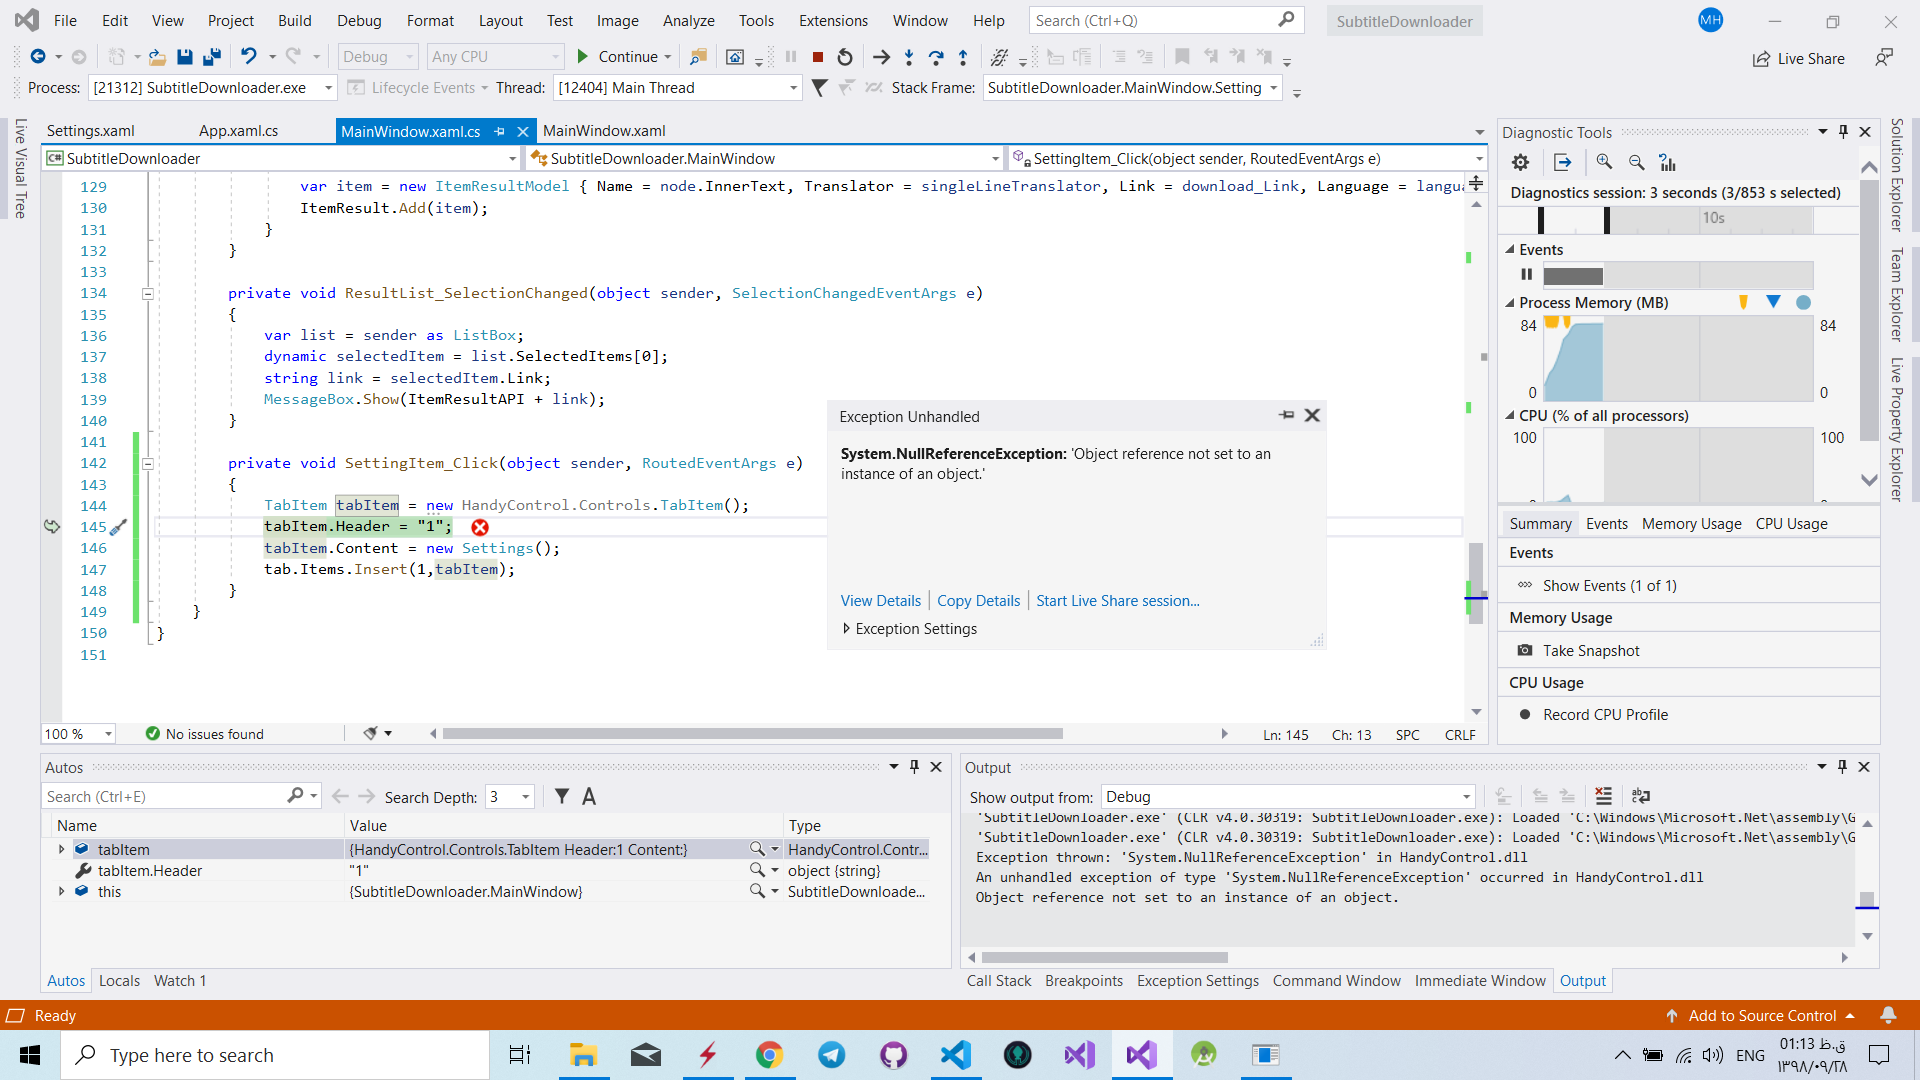Screen dimensions: 1920x1080
Task: Restart the debug session icon
Action: [843, 57]
